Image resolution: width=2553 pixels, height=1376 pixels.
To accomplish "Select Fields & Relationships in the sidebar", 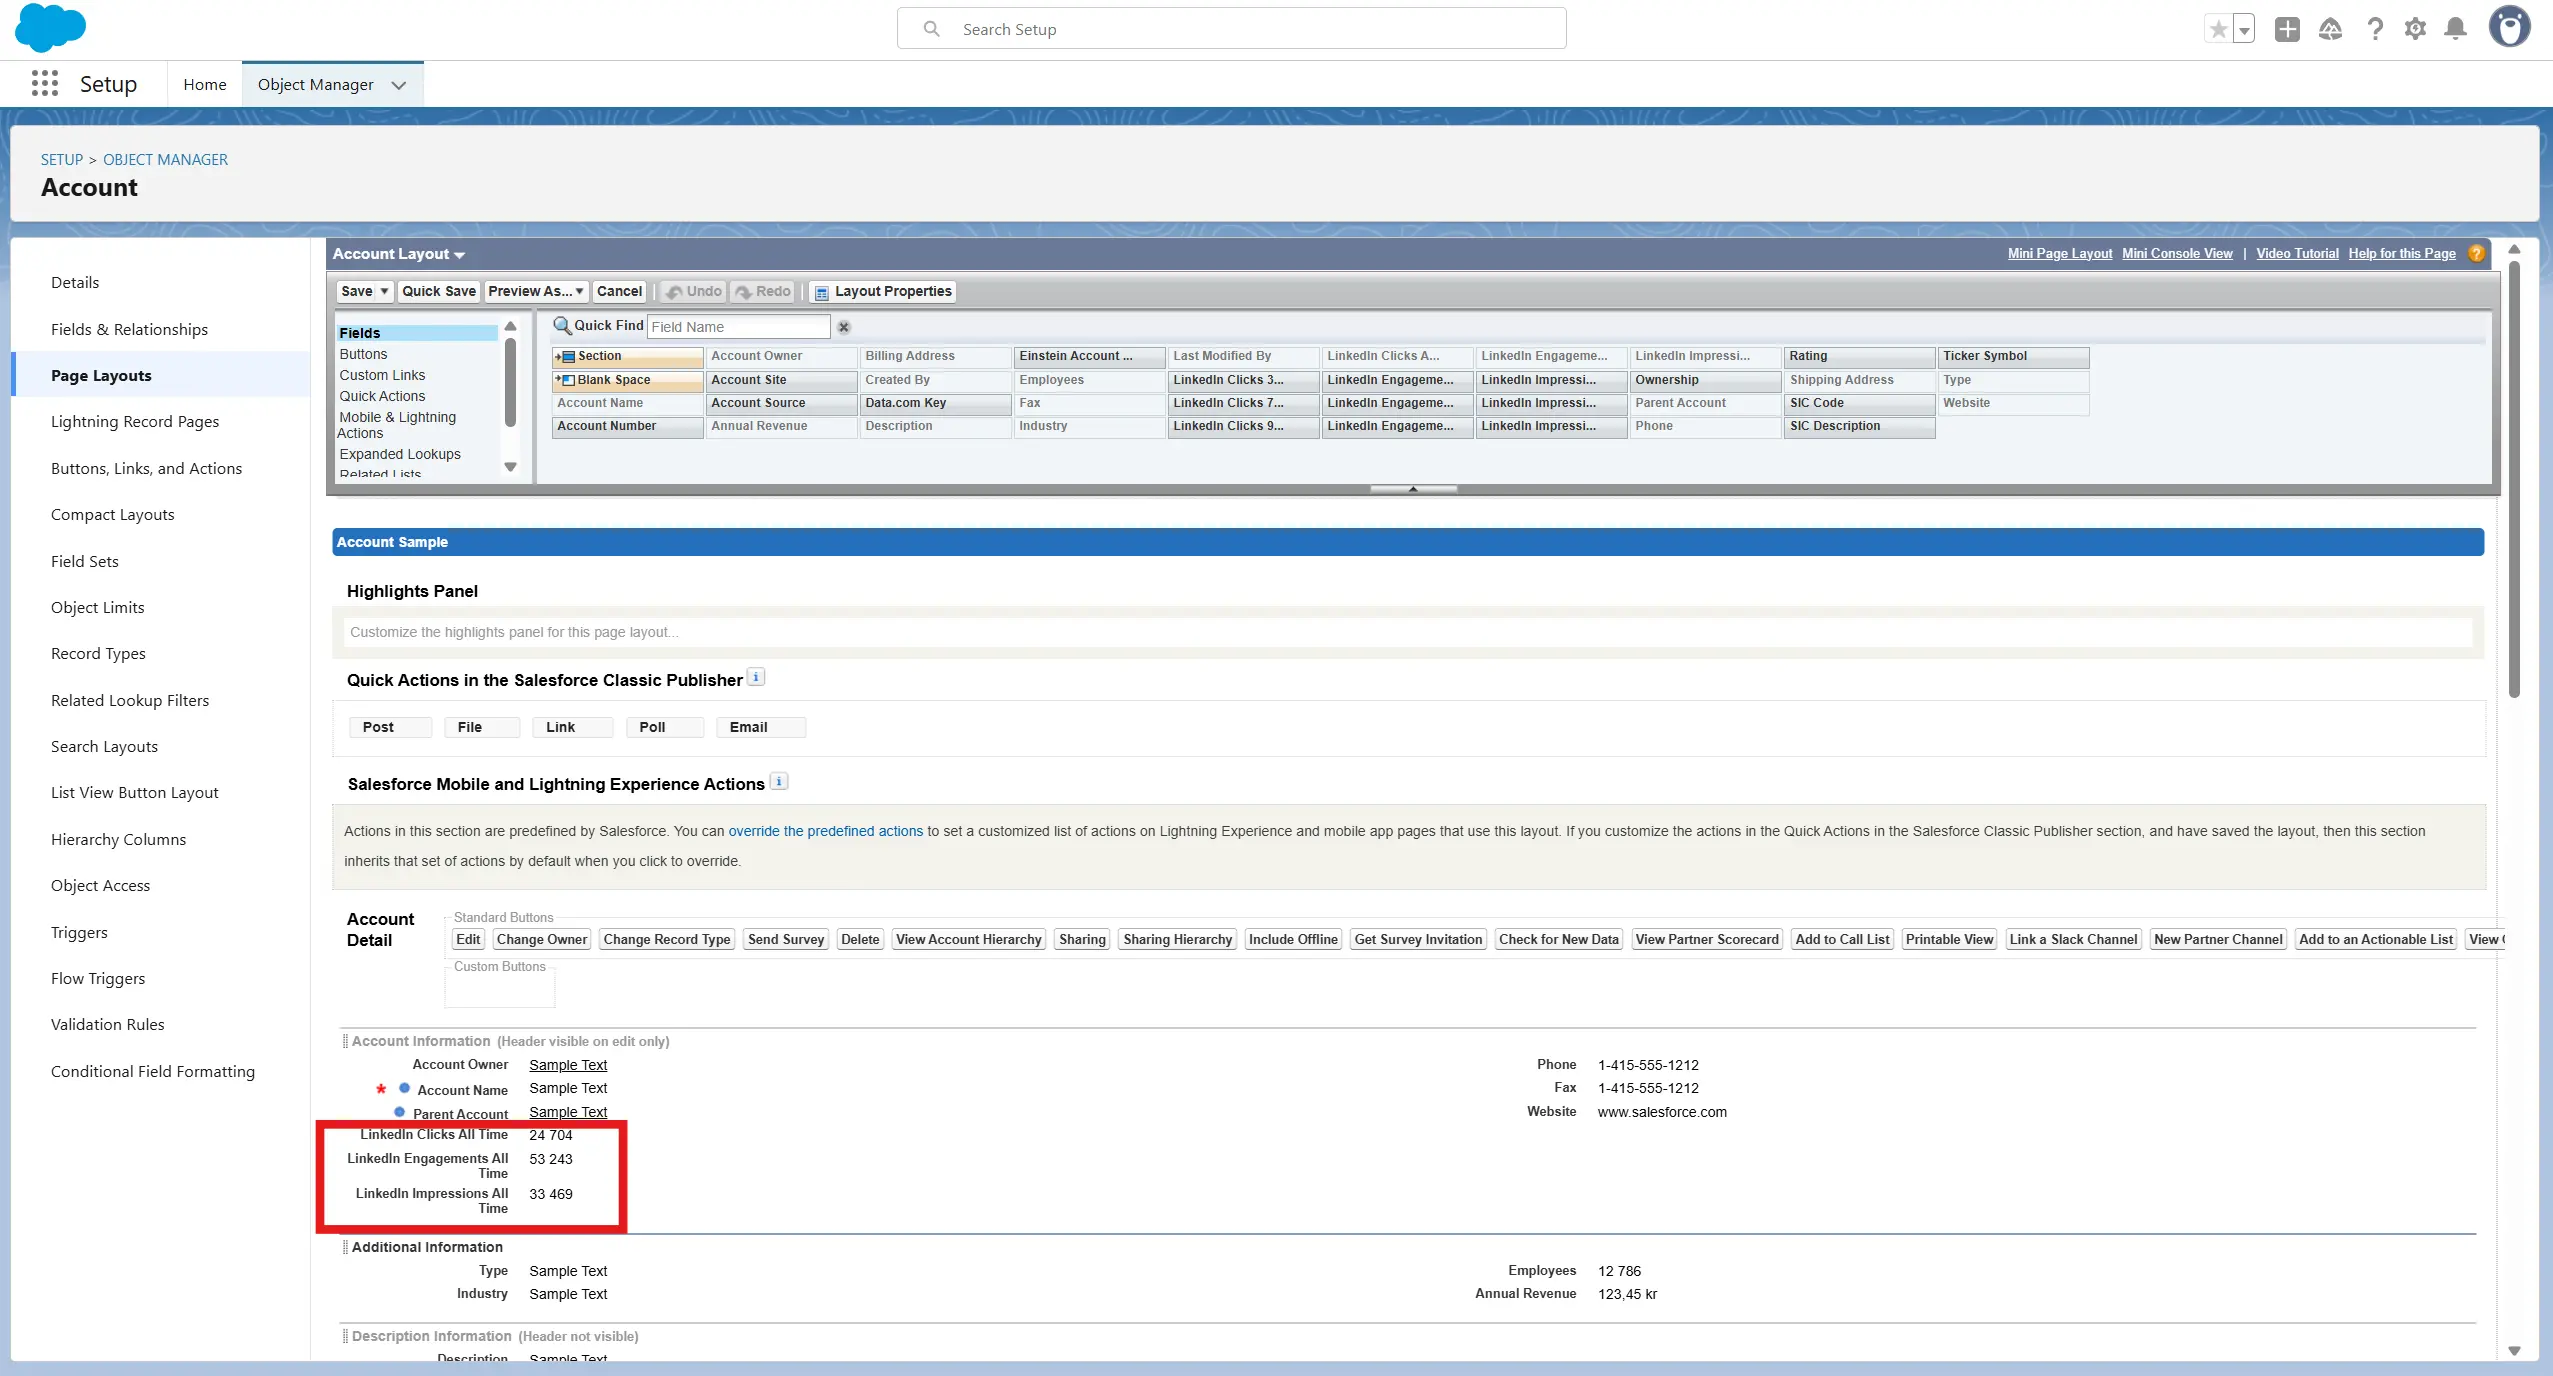I will point(129,329).
